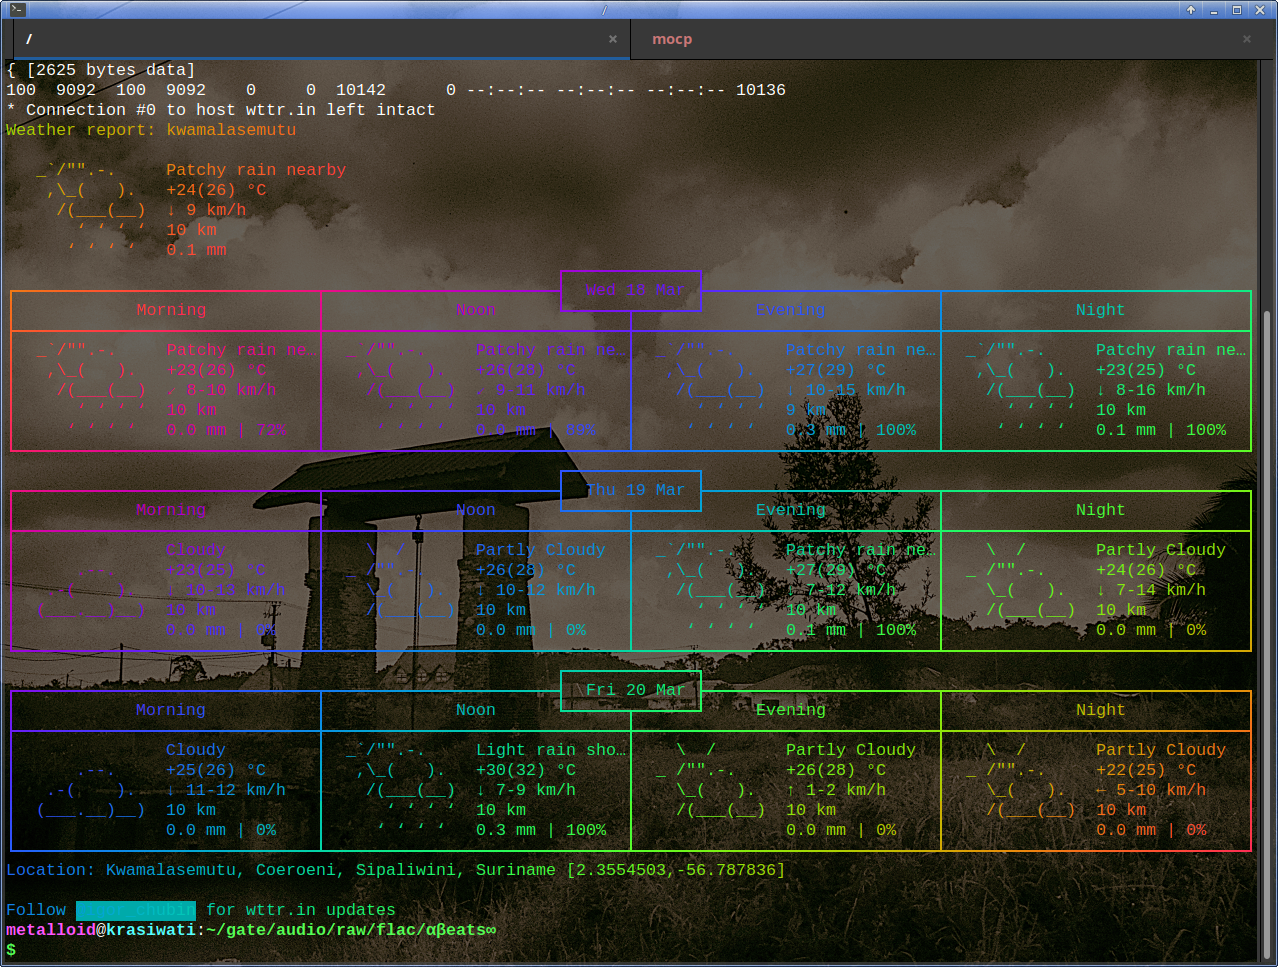
Task: Open the highlighted igor_chubin link
Action: pos(136,910)
